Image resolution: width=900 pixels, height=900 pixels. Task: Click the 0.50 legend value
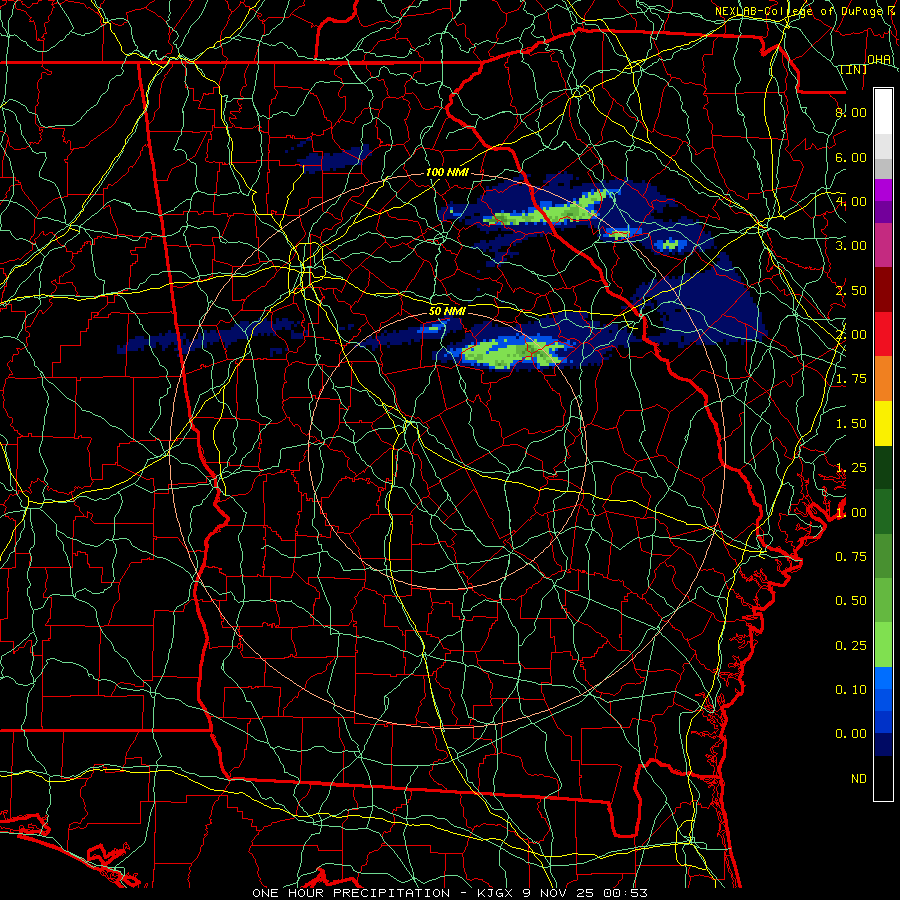[x=851, y=601]
